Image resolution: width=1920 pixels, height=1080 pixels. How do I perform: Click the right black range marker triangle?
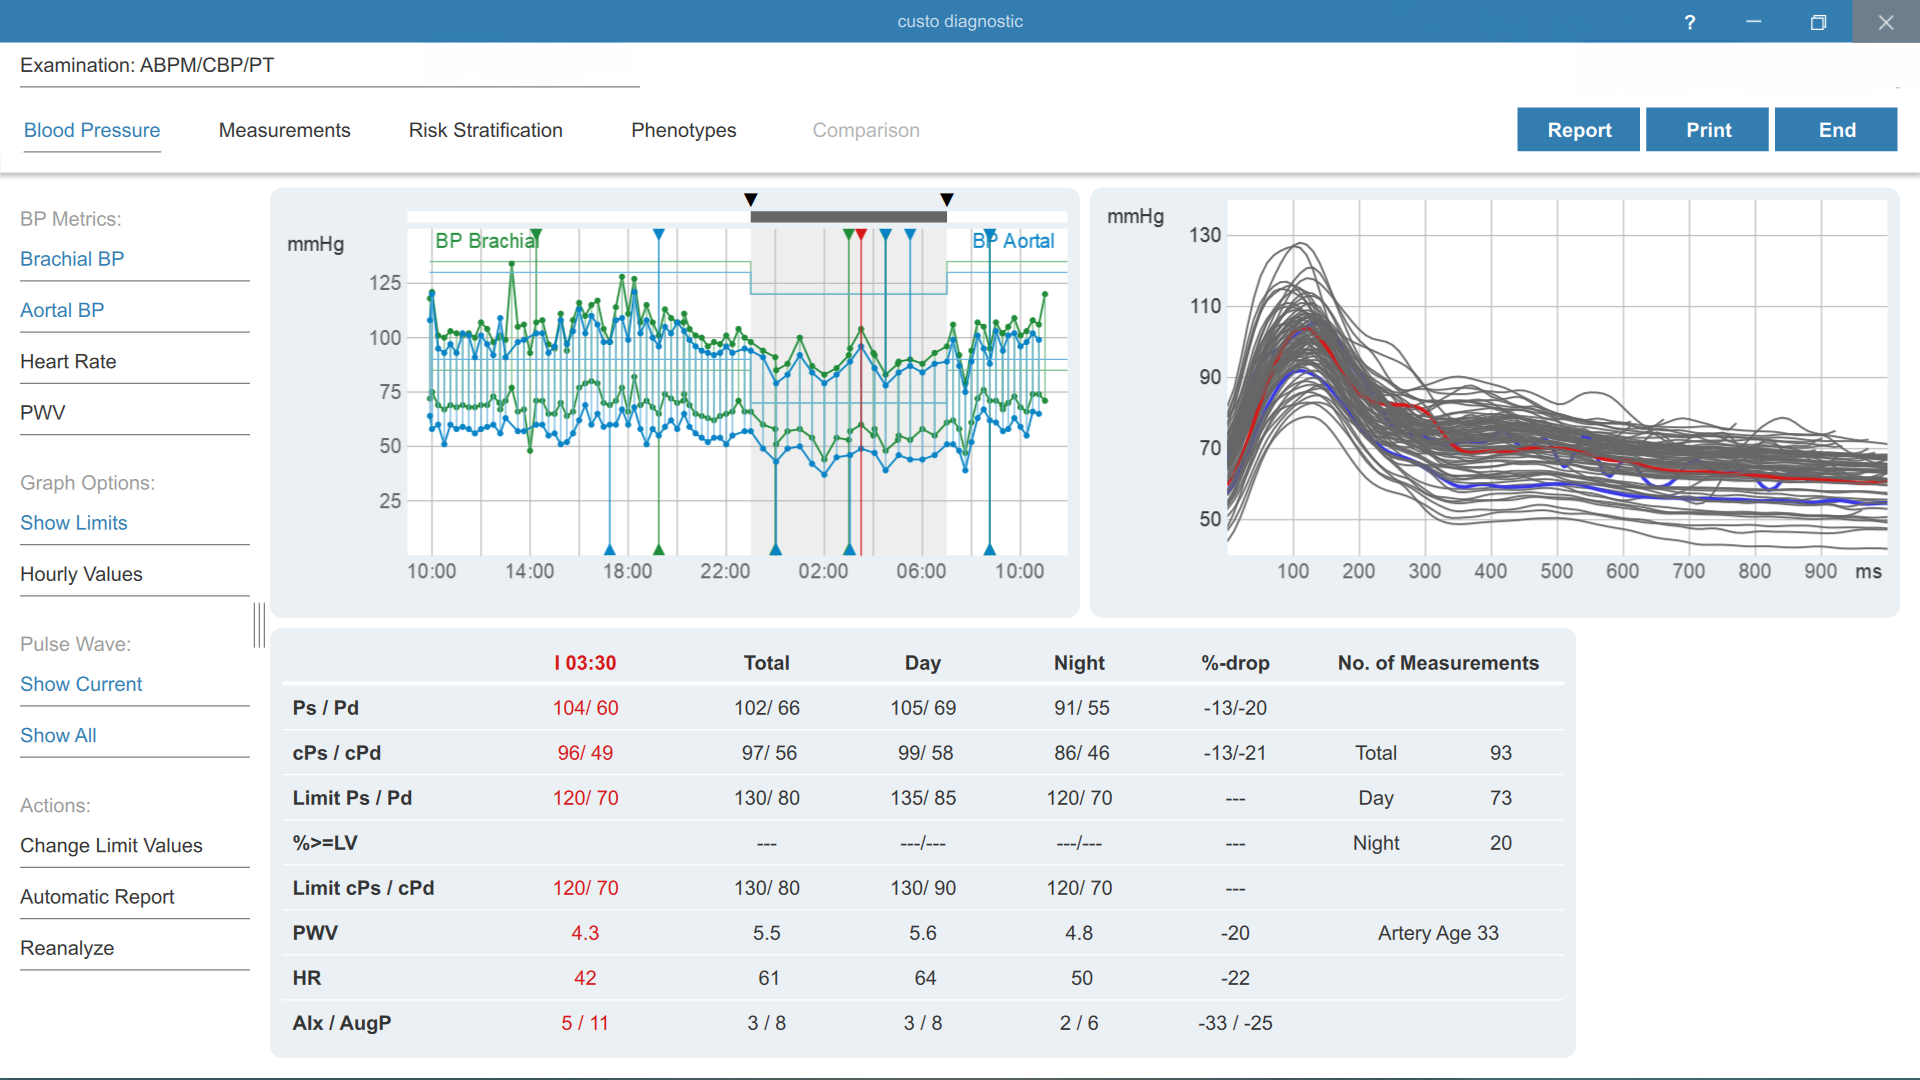[947, 200]
